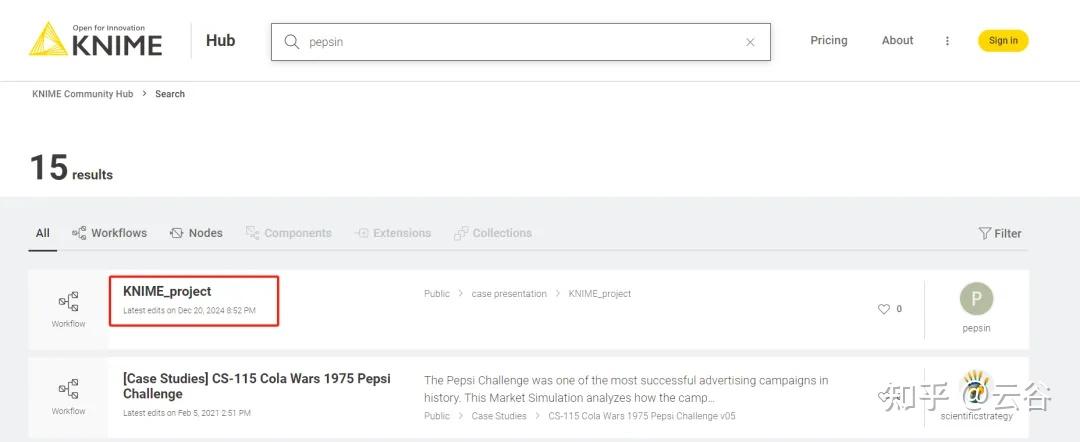Click the pepsin user avatar

pos(976,300)
